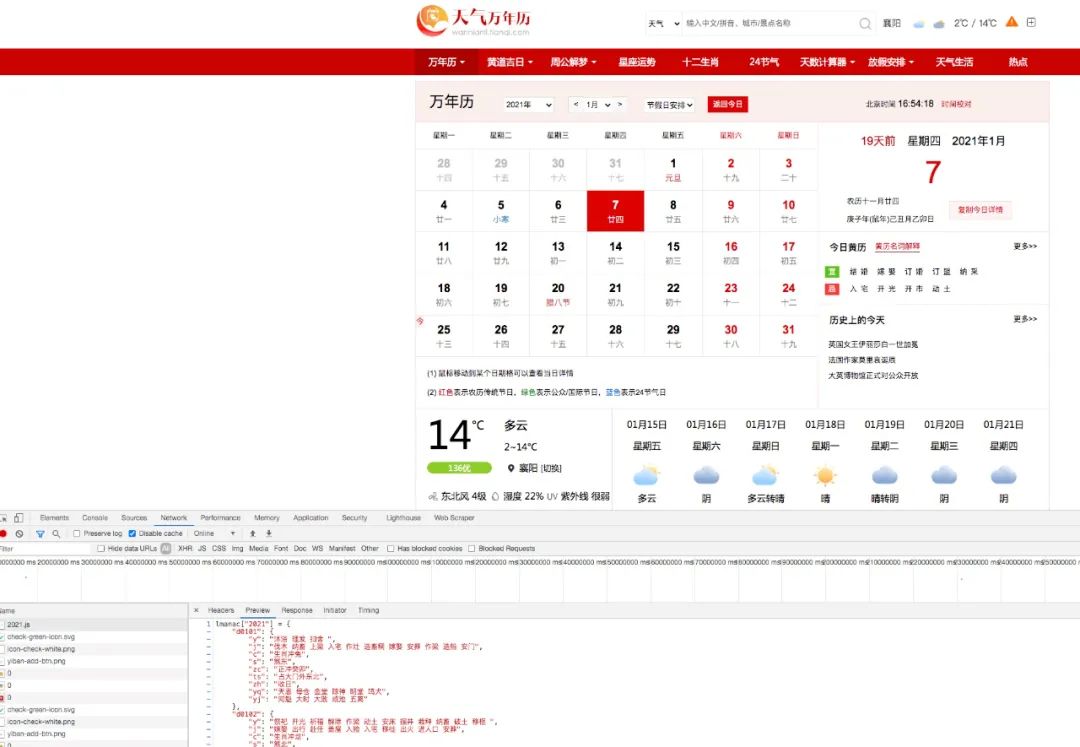1080x747 pixels.
Task: Open network search magnifier icon
Action: [x=56, y=534]
